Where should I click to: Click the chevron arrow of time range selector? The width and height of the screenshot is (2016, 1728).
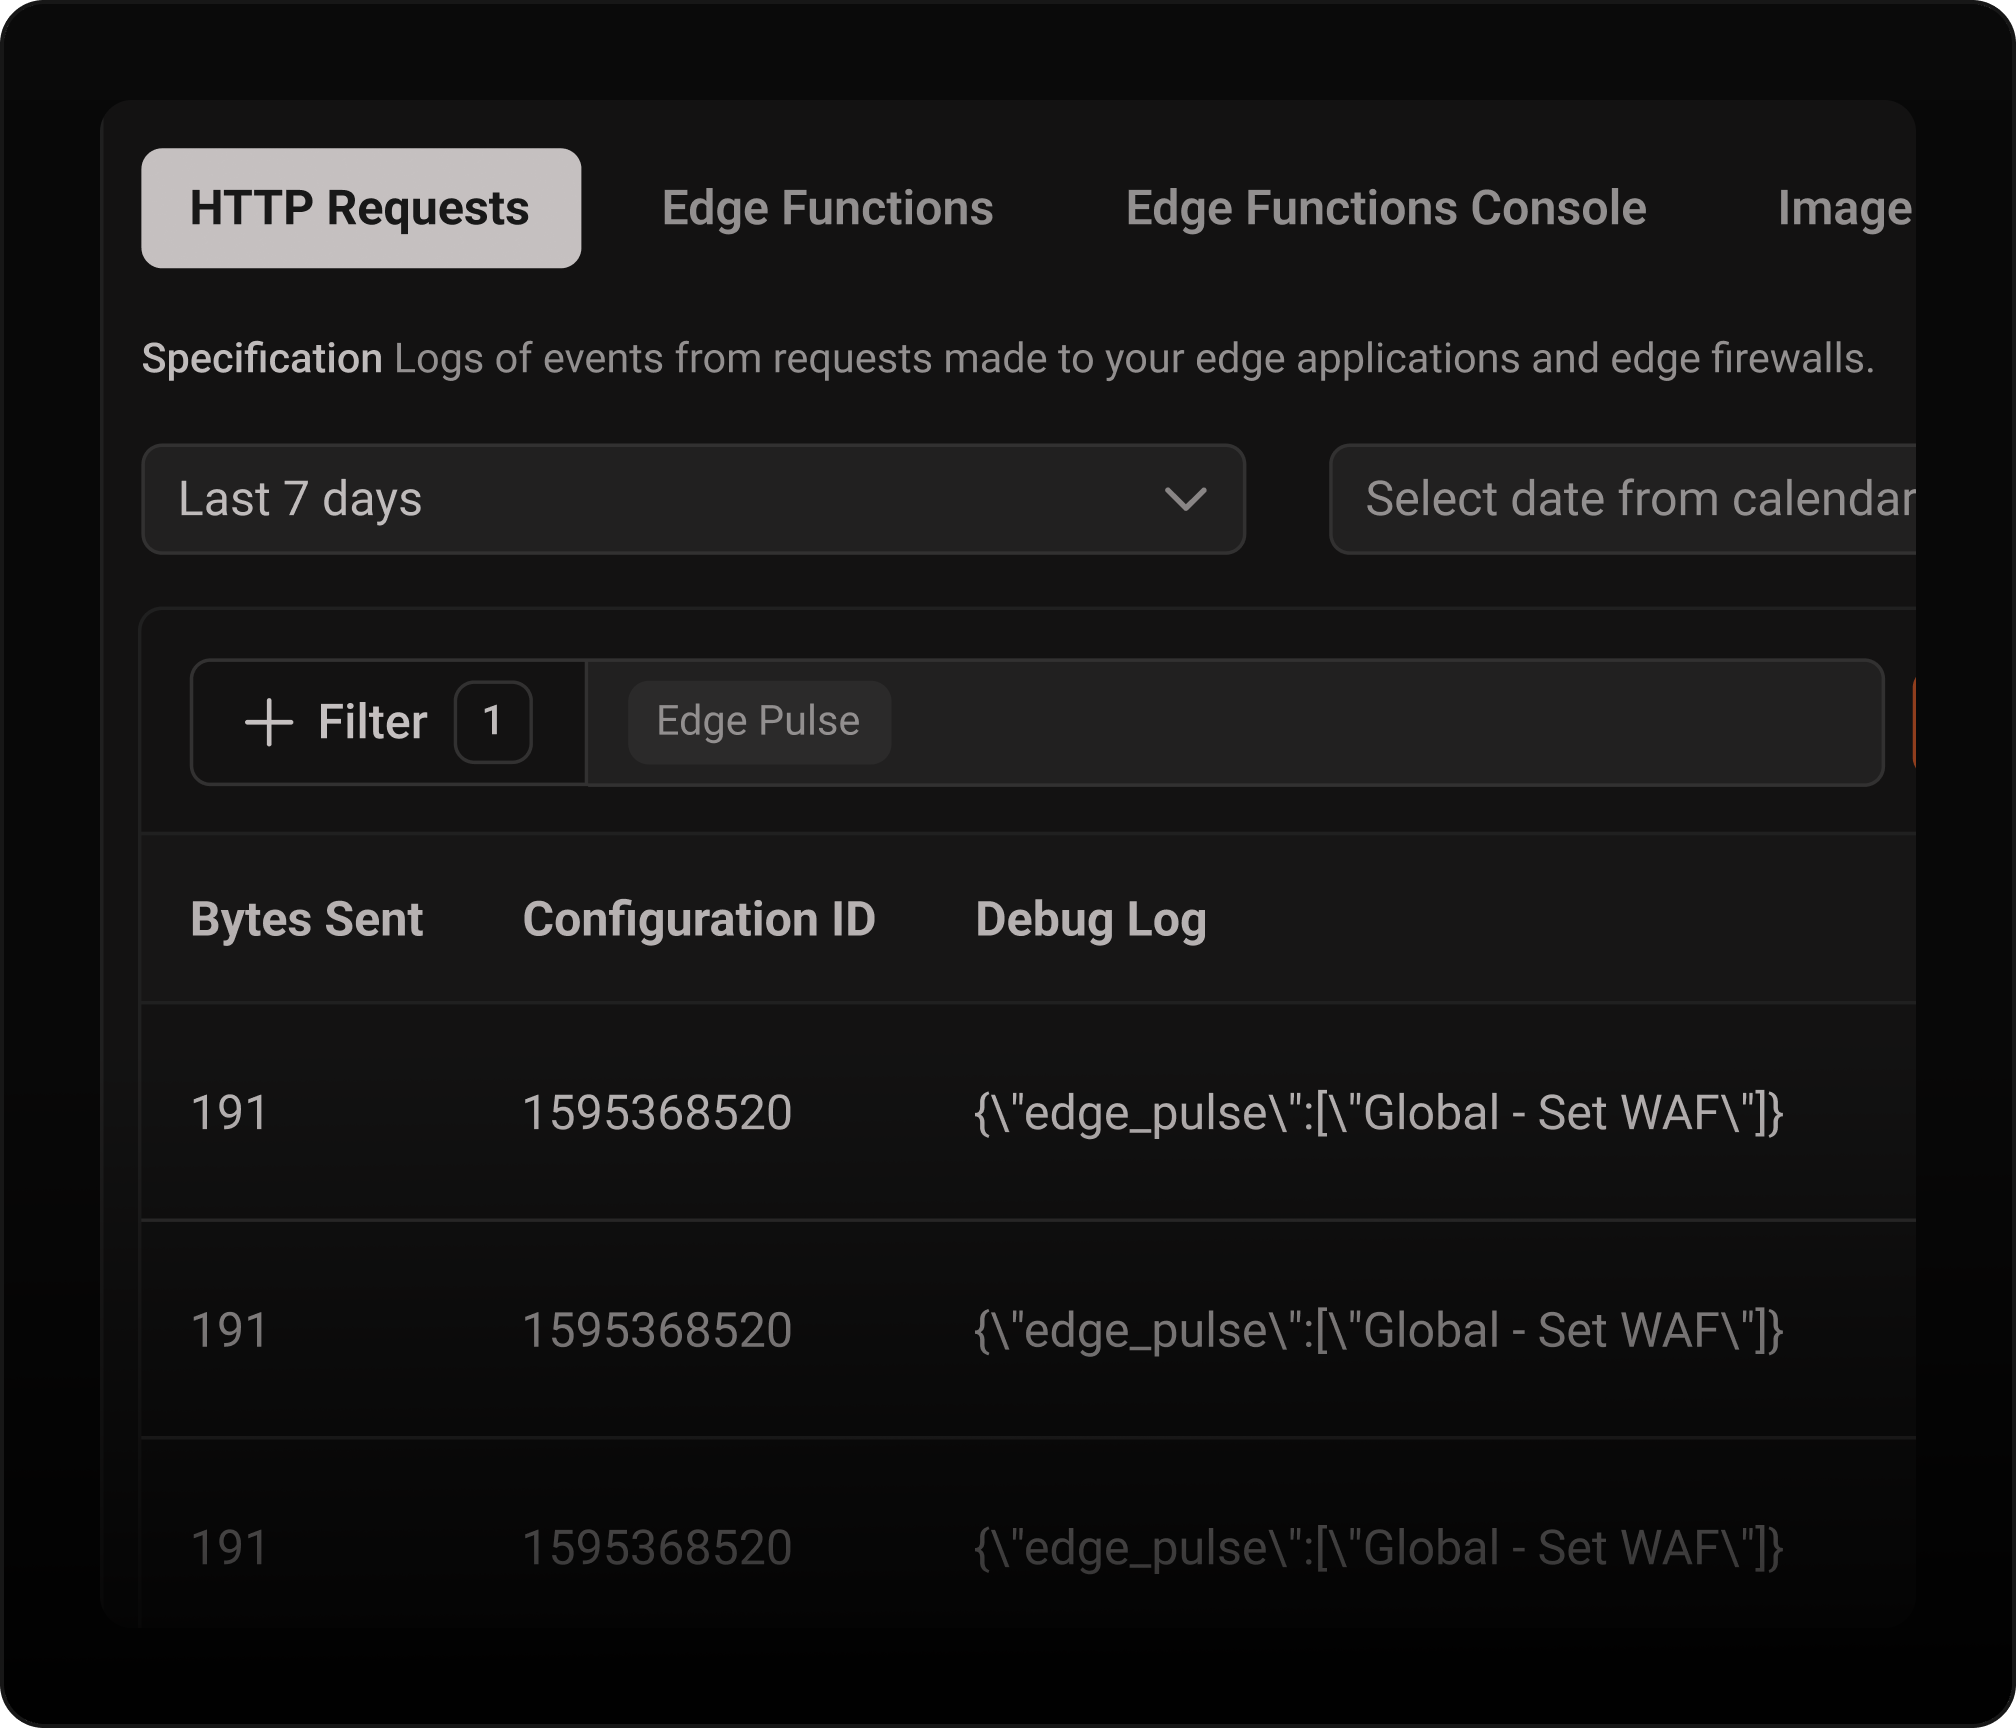click(x=1185, y=499)
